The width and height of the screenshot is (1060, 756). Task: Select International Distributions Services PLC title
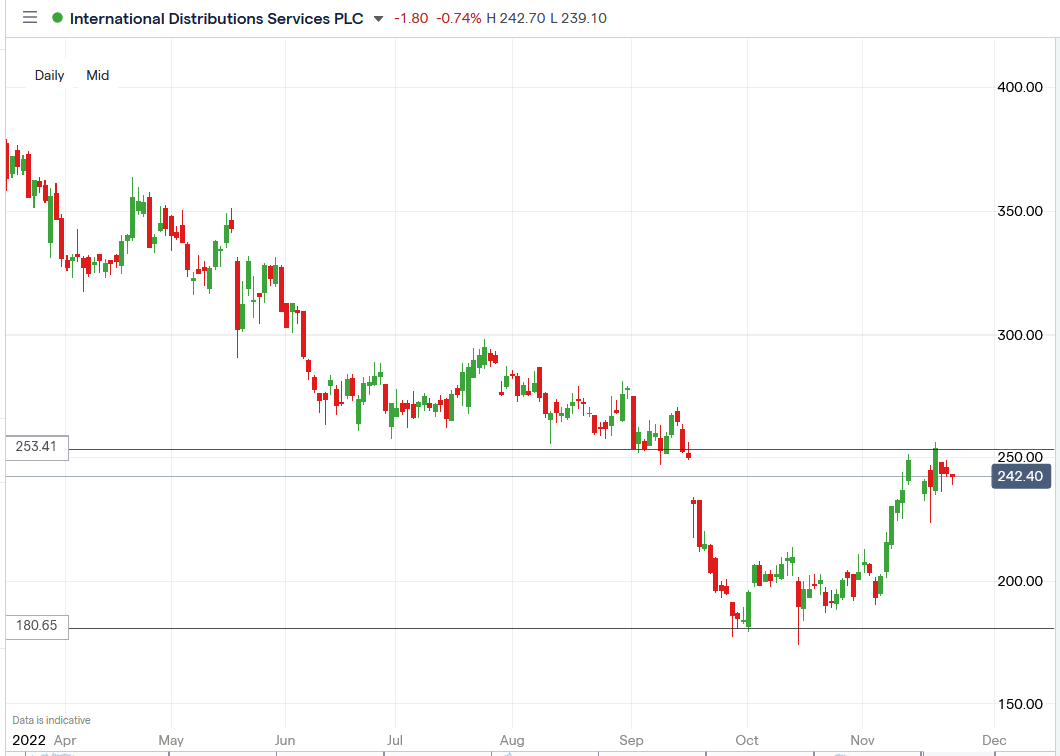(216, 18)
